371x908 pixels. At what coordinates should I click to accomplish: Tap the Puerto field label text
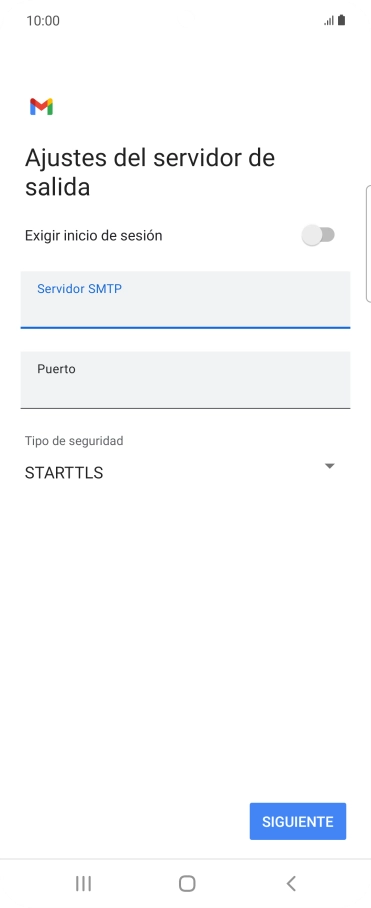click(56, 369)
